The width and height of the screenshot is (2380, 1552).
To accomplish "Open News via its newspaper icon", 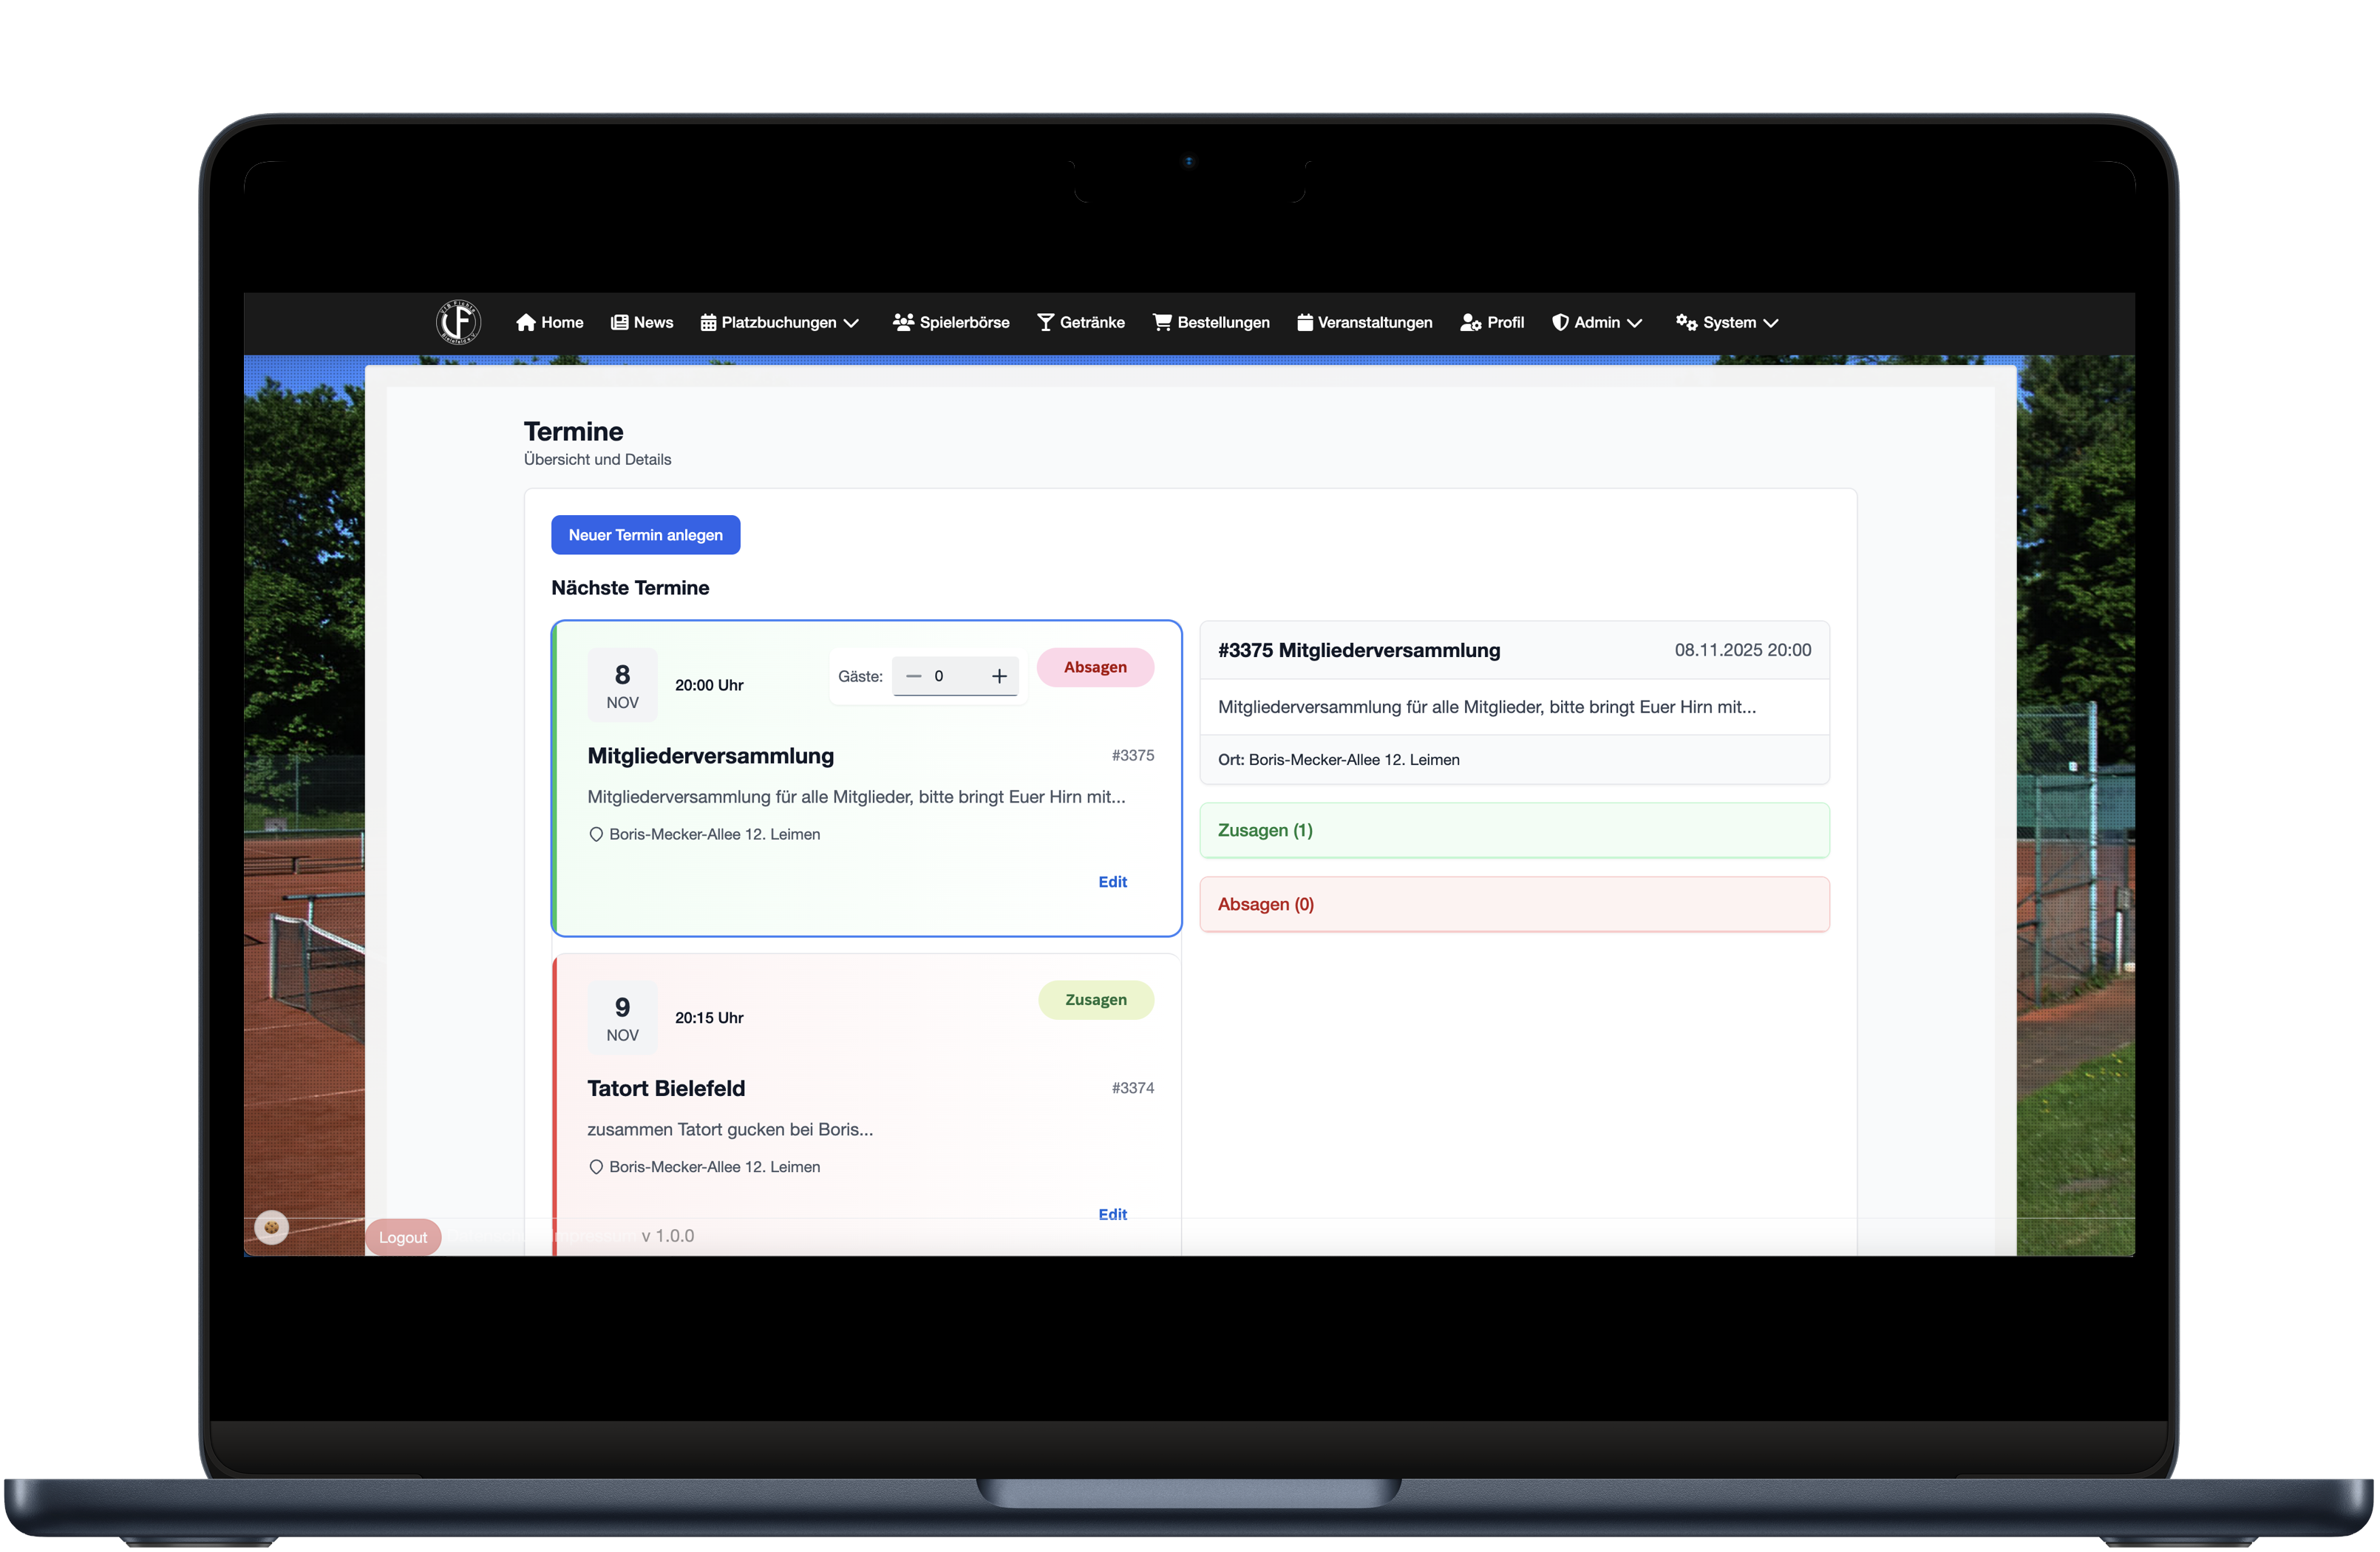I will (618, 322).
